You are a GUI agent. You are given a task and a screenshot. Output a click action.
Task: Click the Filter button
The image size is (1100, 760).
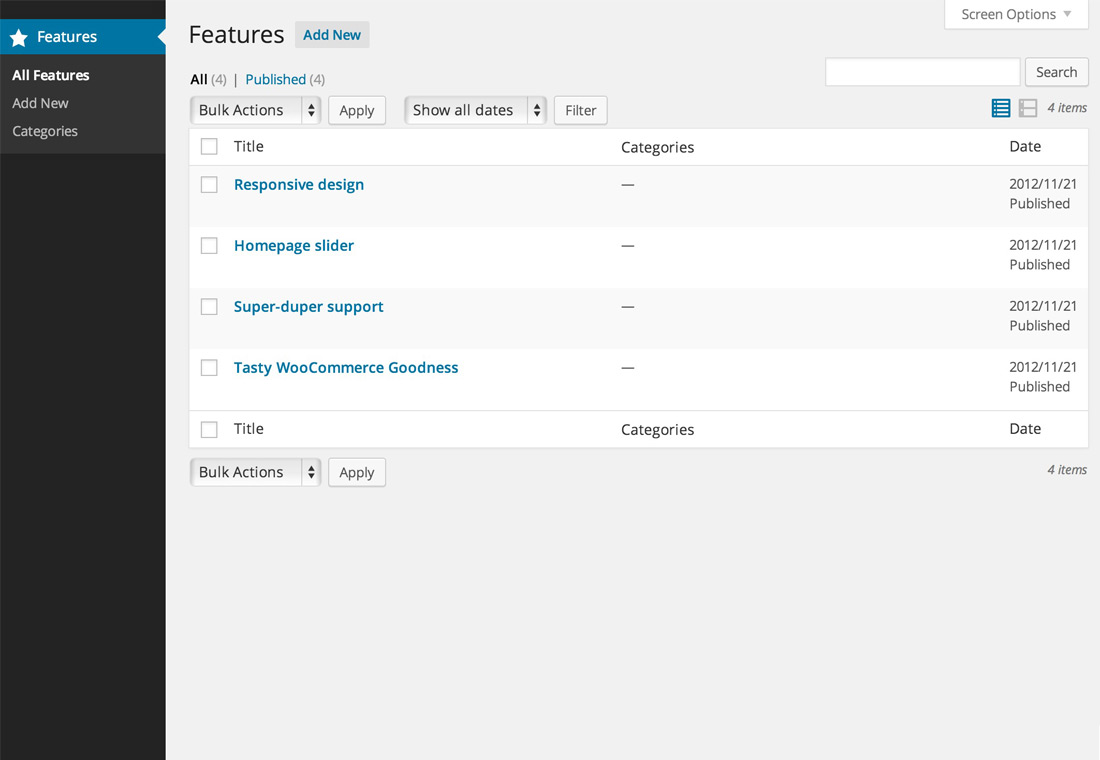580,110
